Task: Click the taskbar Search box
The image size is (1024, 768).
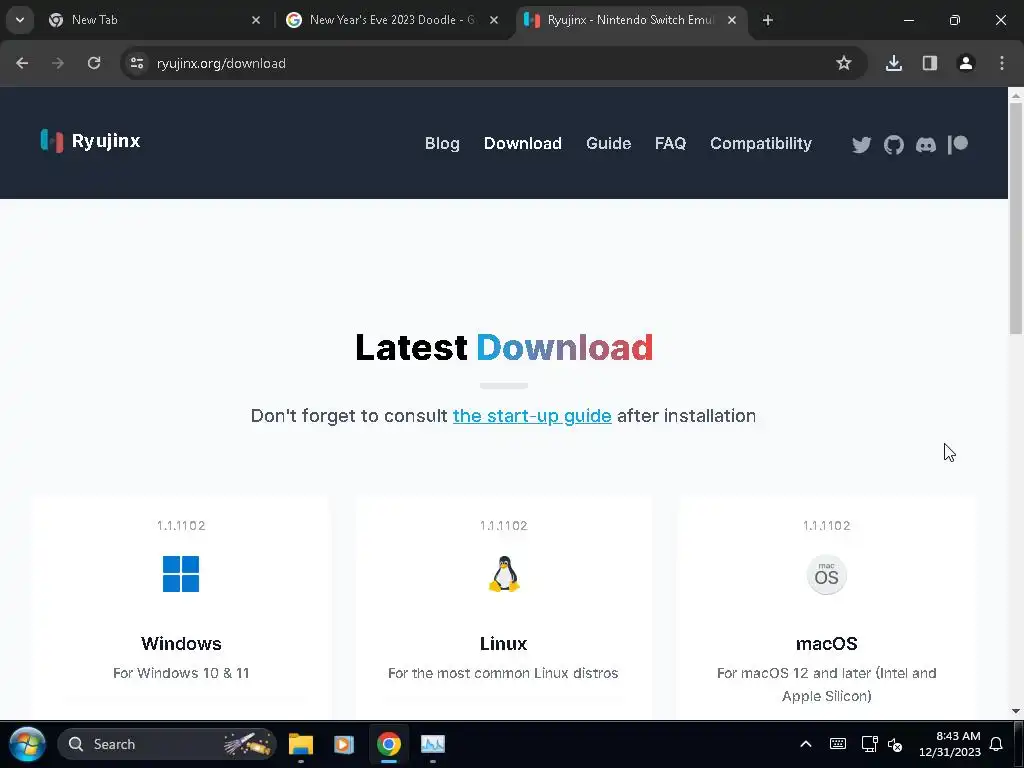Action: 167,744
